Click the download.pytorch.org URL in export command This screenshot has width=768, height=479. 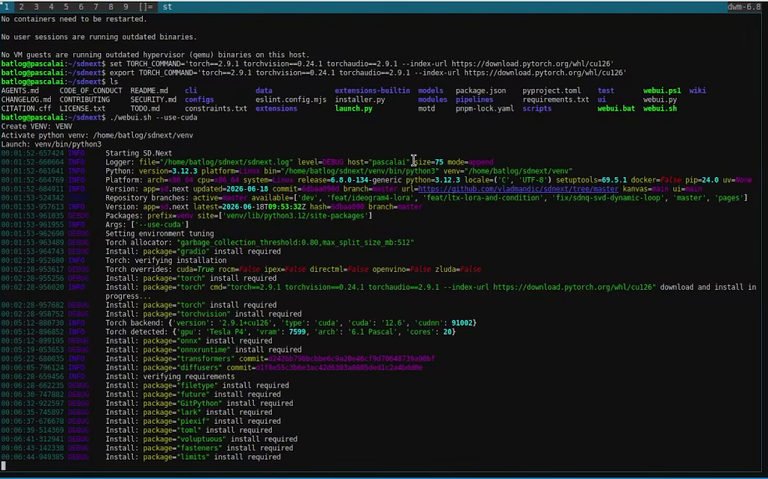[x=545, y=72]
